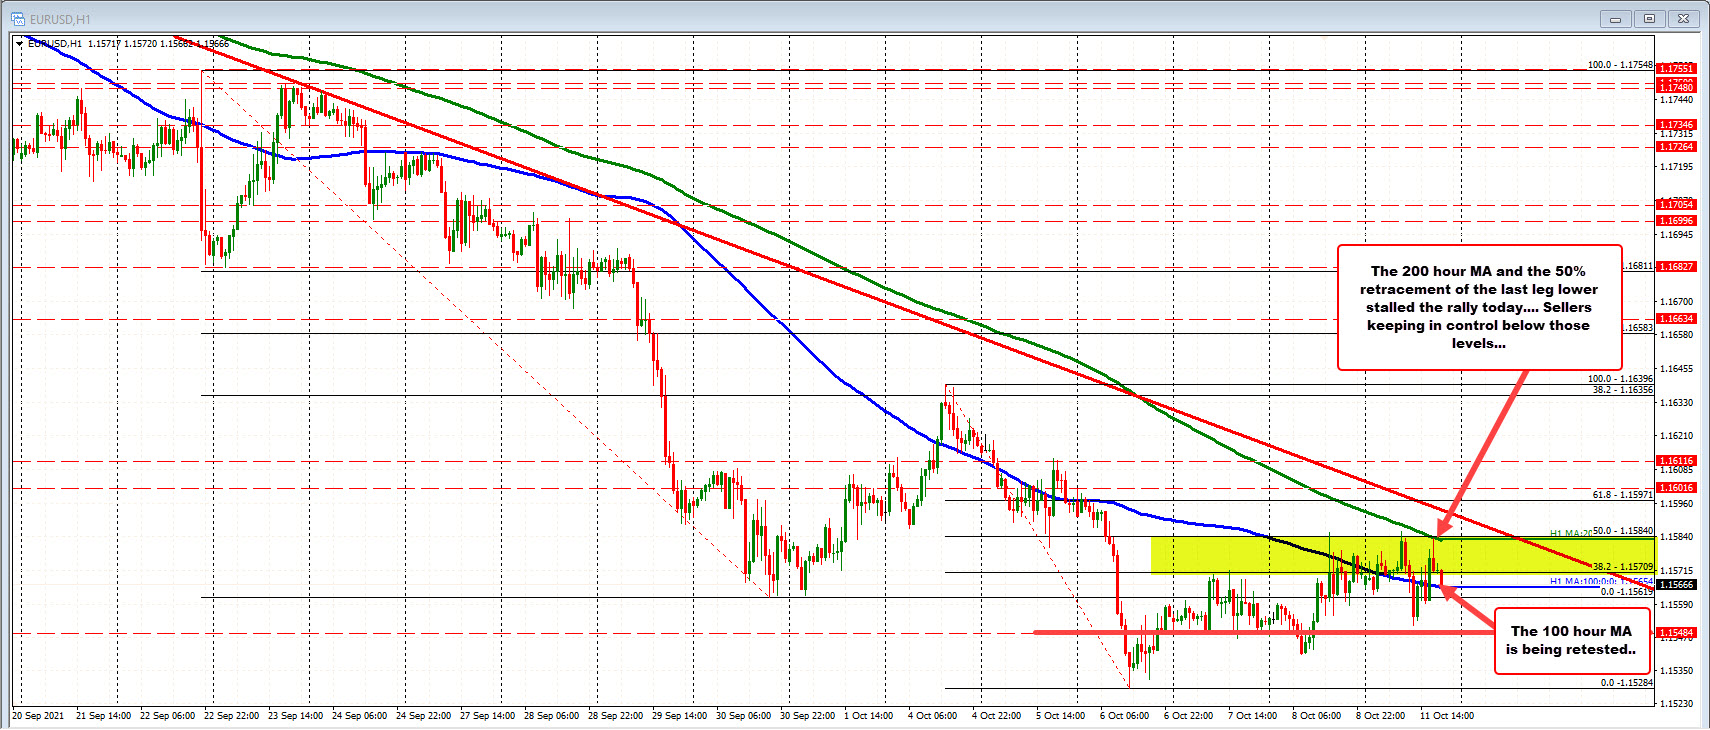The height and width of the screenshot is (730, 1710).
Task: Open the dropdown triangle beside EURUSD,H1 chart label
Action: click(x=20, y=44)
